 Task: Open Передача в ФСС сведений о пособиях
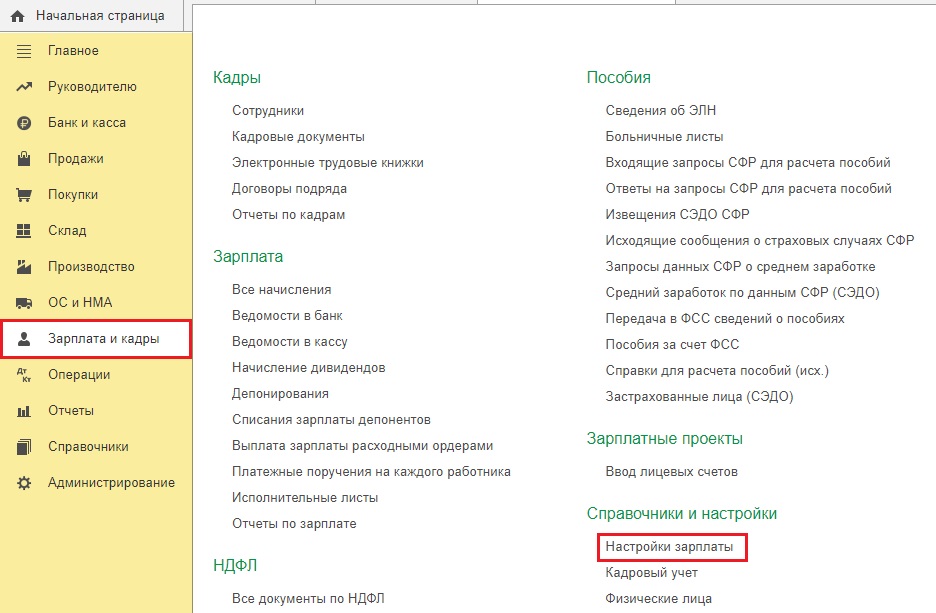point(725,319)
